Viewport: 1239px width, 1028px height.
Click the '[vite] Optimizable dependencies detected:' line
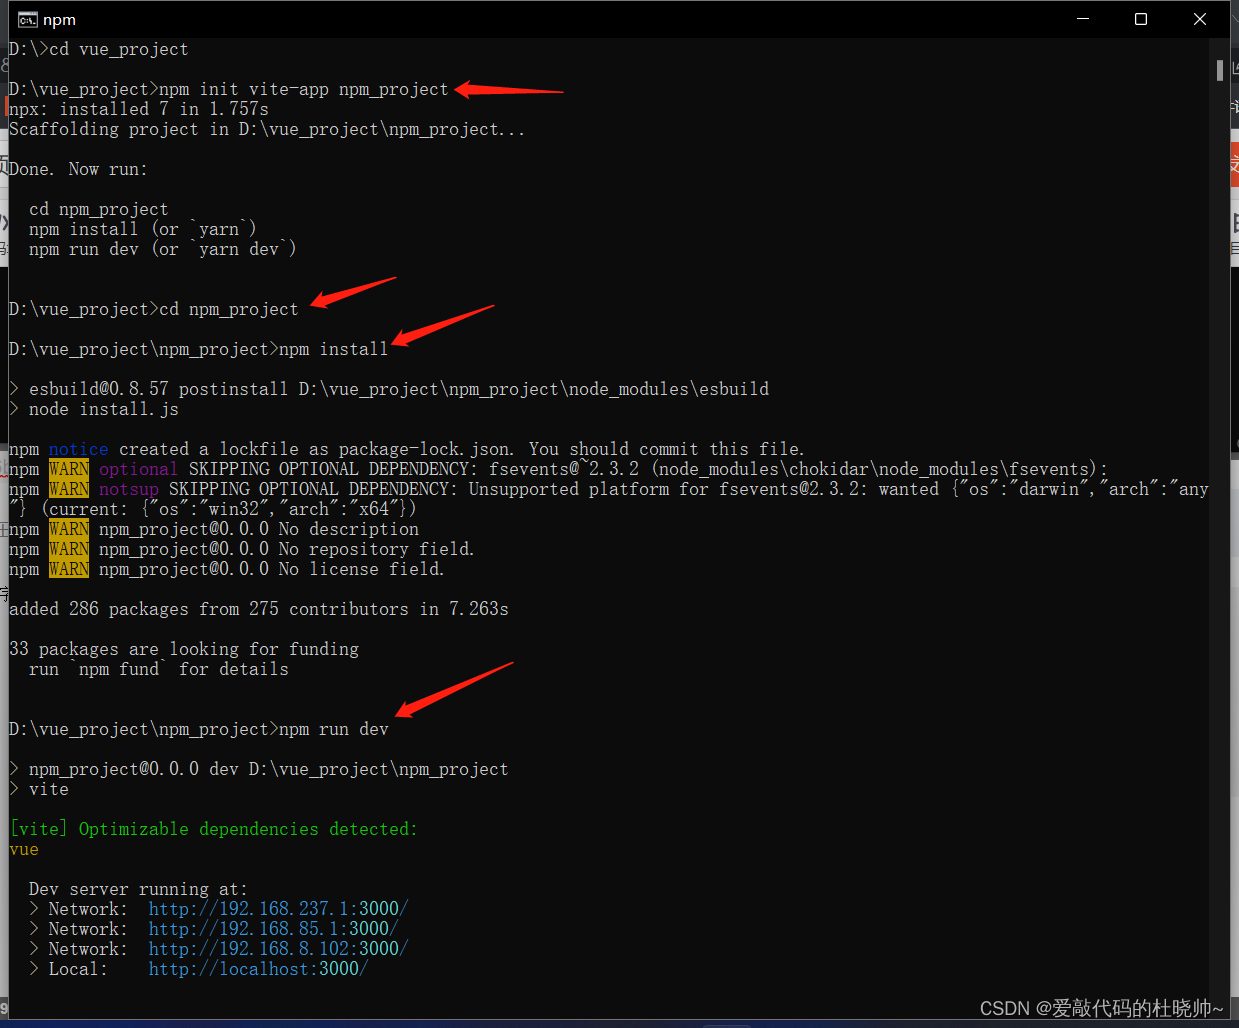(x=214, y=829)
